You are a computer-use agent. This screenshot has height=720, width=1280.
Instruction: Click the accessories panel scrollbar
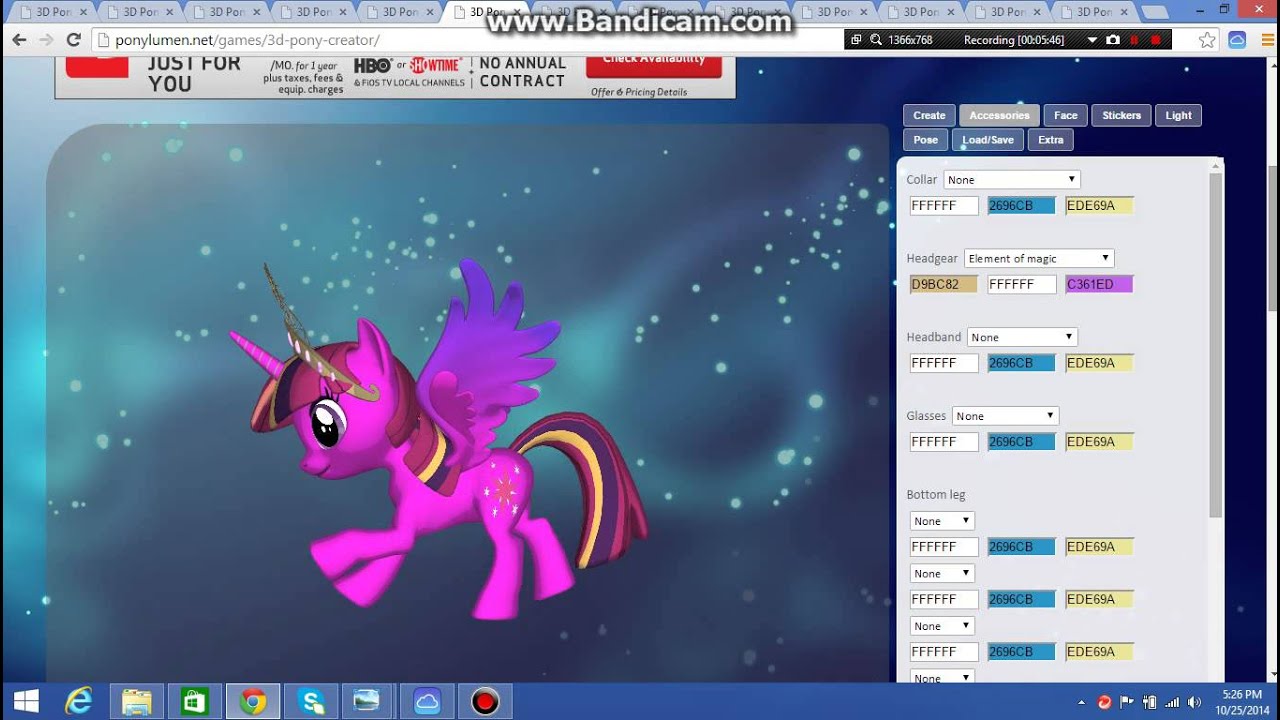coord(1216,345)
